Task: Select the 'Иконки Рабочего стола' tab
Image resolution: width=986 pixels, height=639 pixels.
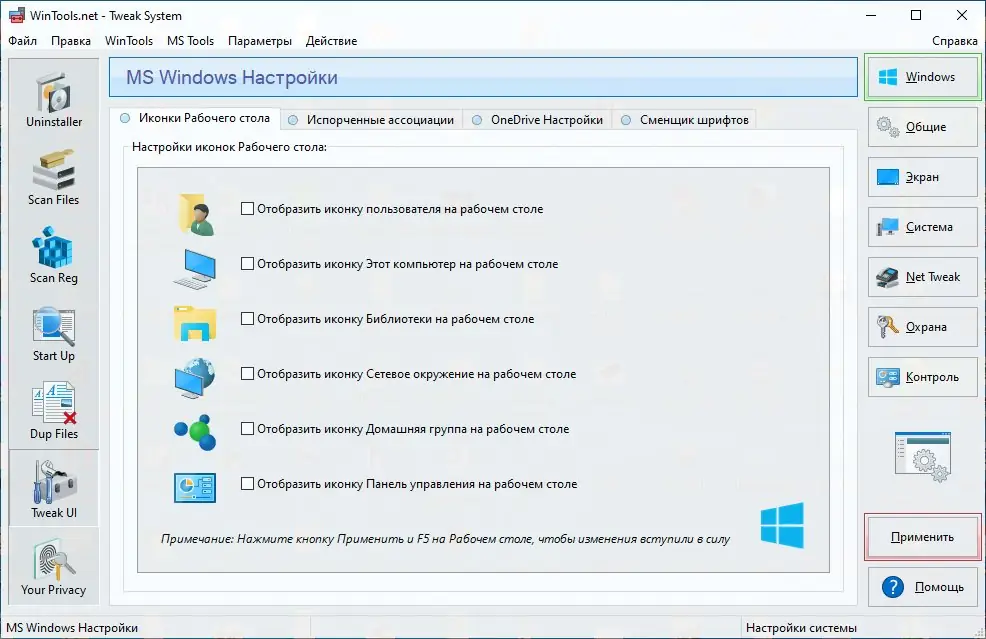Action: point(195,118)
